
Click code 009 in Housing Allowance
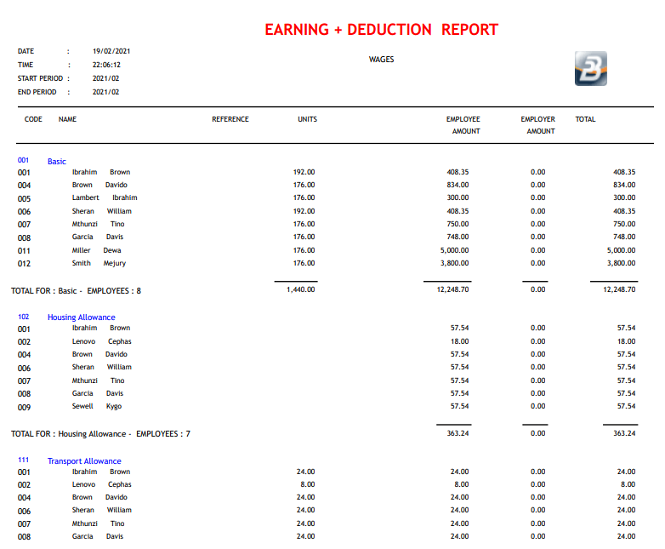click(x=24, y=407)
